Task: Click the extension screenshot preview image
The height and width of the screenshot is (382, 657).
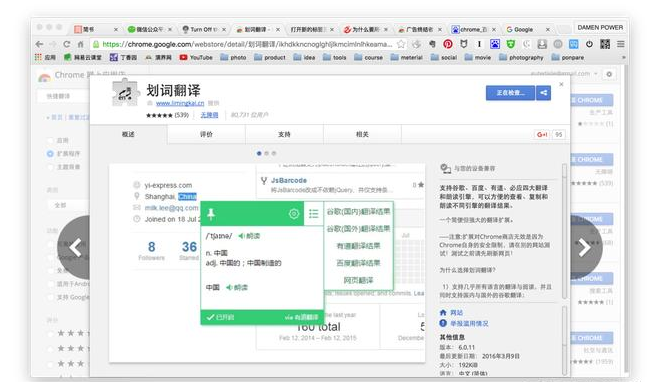Action: tap(267, 263)
